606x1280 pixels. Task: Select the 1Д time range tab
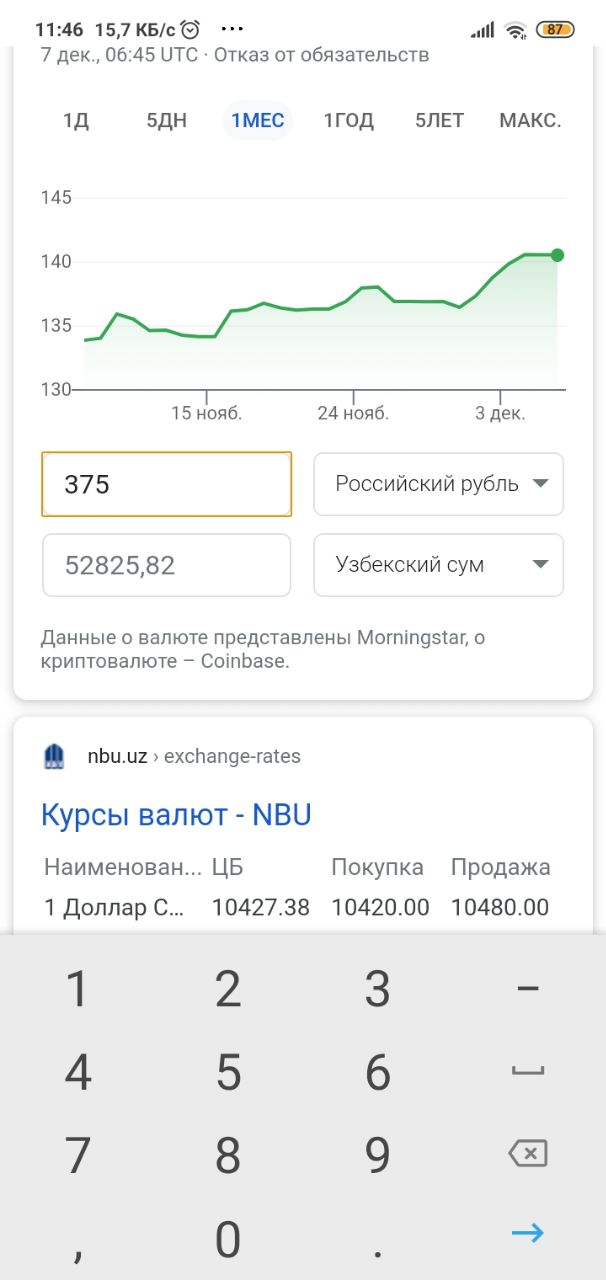pos(76,121)
